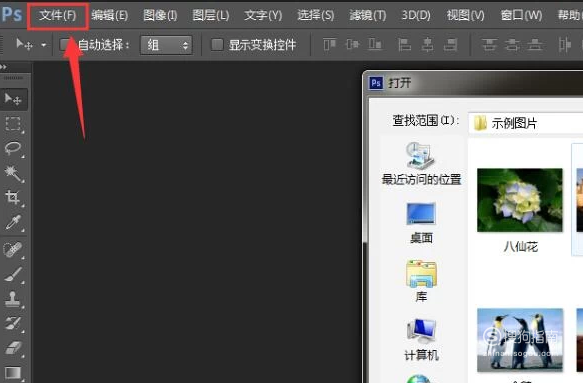Click the distribute top edges icon
Screen dimensions: 583x383
[x=489, y=45]
